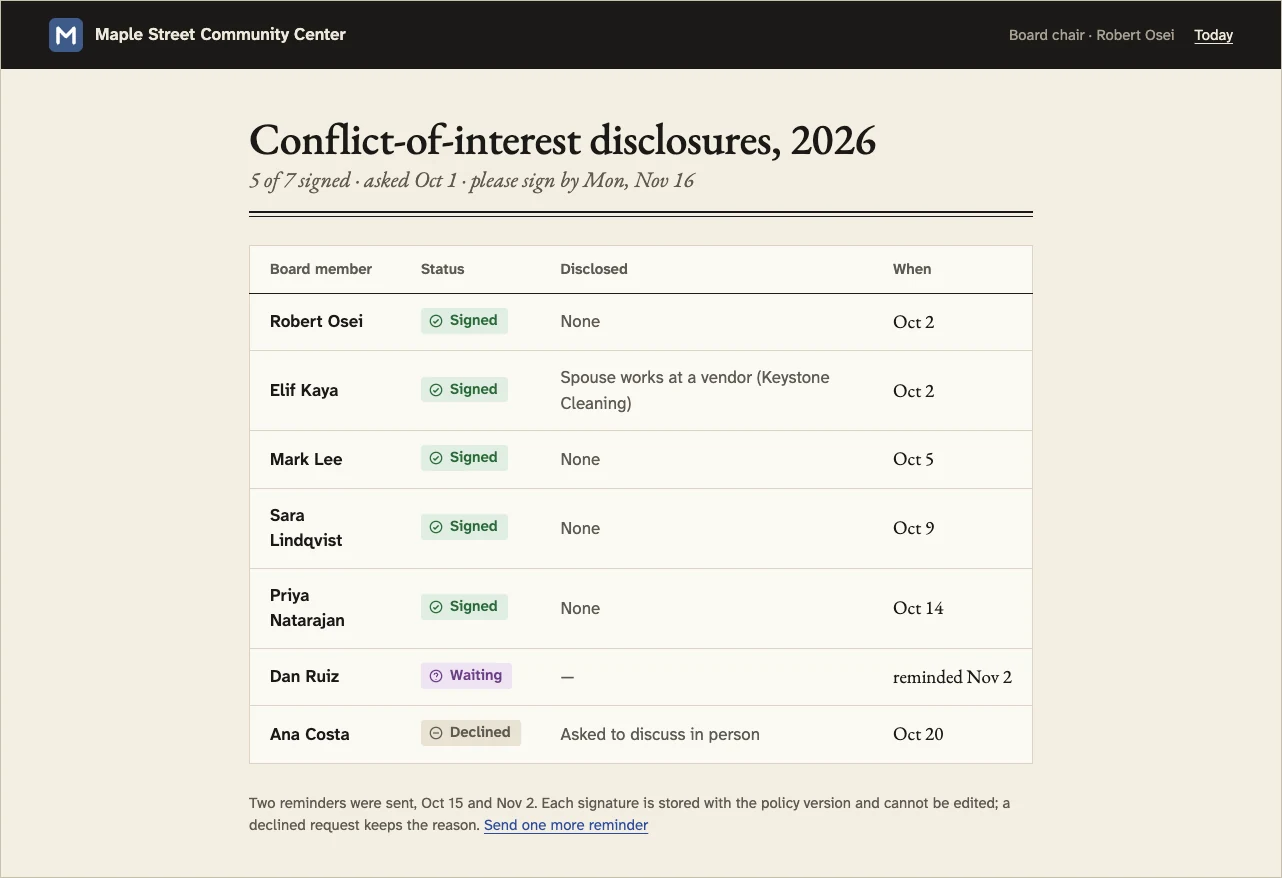Image resolution: width=1282 pixels, height=878 pixels.
Task: Click the 'Conflict-of-interest disclosures, 2026' heading
Action: click(x=562, y=140)
